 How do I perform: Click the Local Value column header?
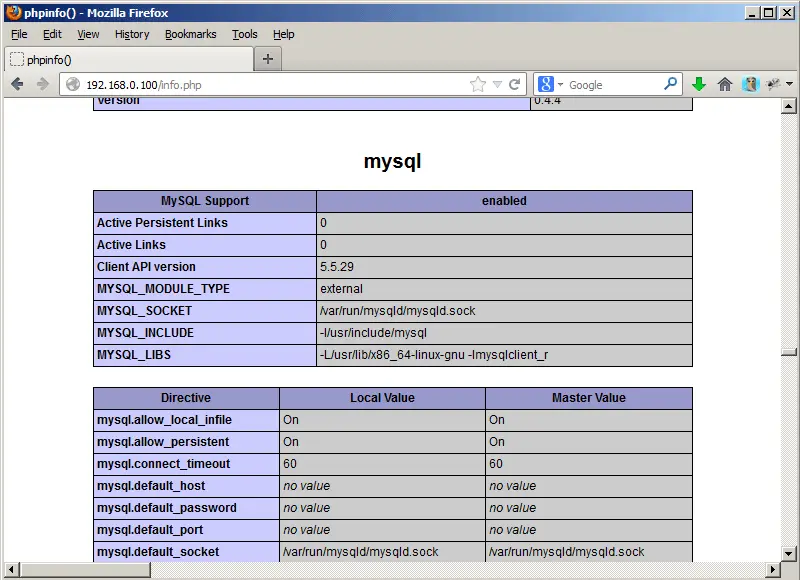(382, 398)
